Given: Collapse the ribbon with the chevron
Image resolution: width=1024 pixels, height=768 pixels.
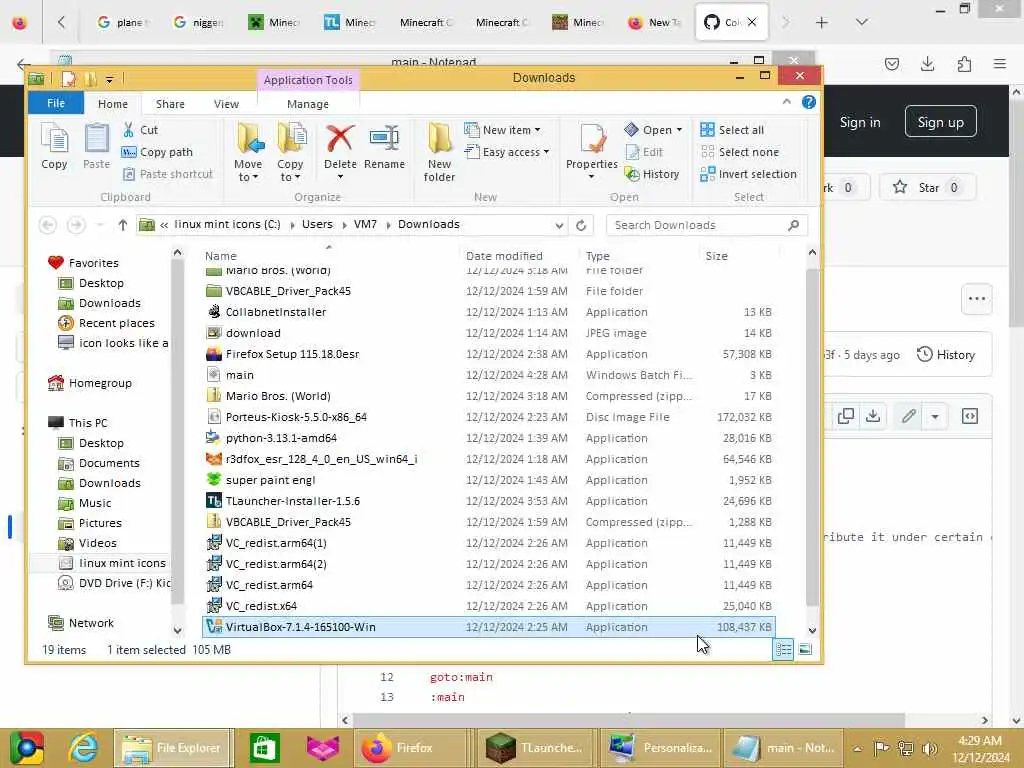Looking at the screenshot, I should tap(786, 103).
